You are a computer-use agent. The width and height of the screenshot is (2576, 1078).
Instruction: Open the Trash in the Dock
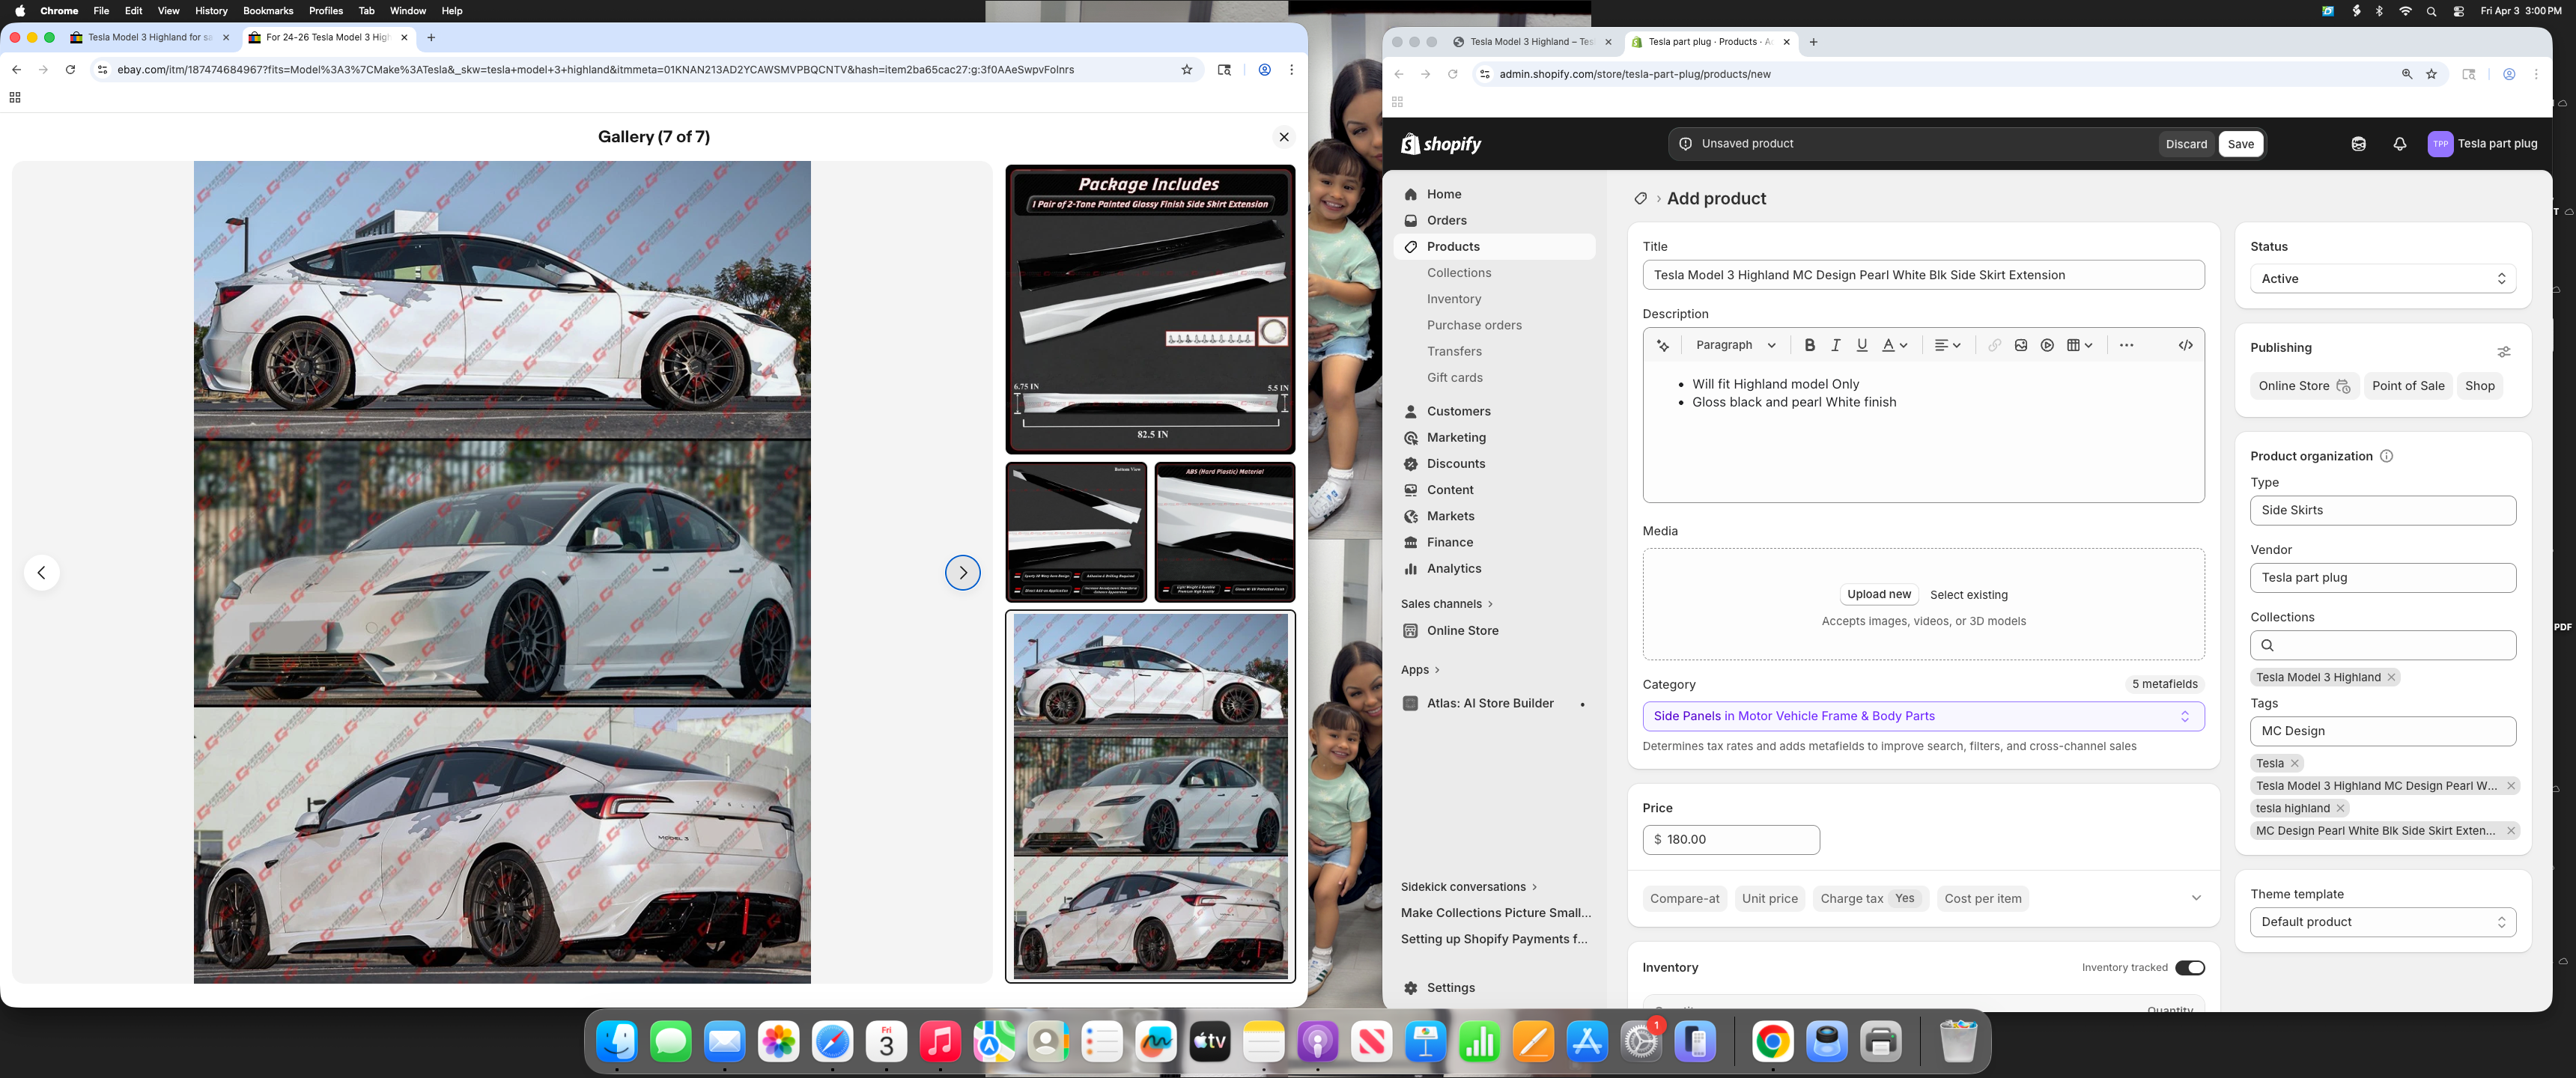1957,1043
